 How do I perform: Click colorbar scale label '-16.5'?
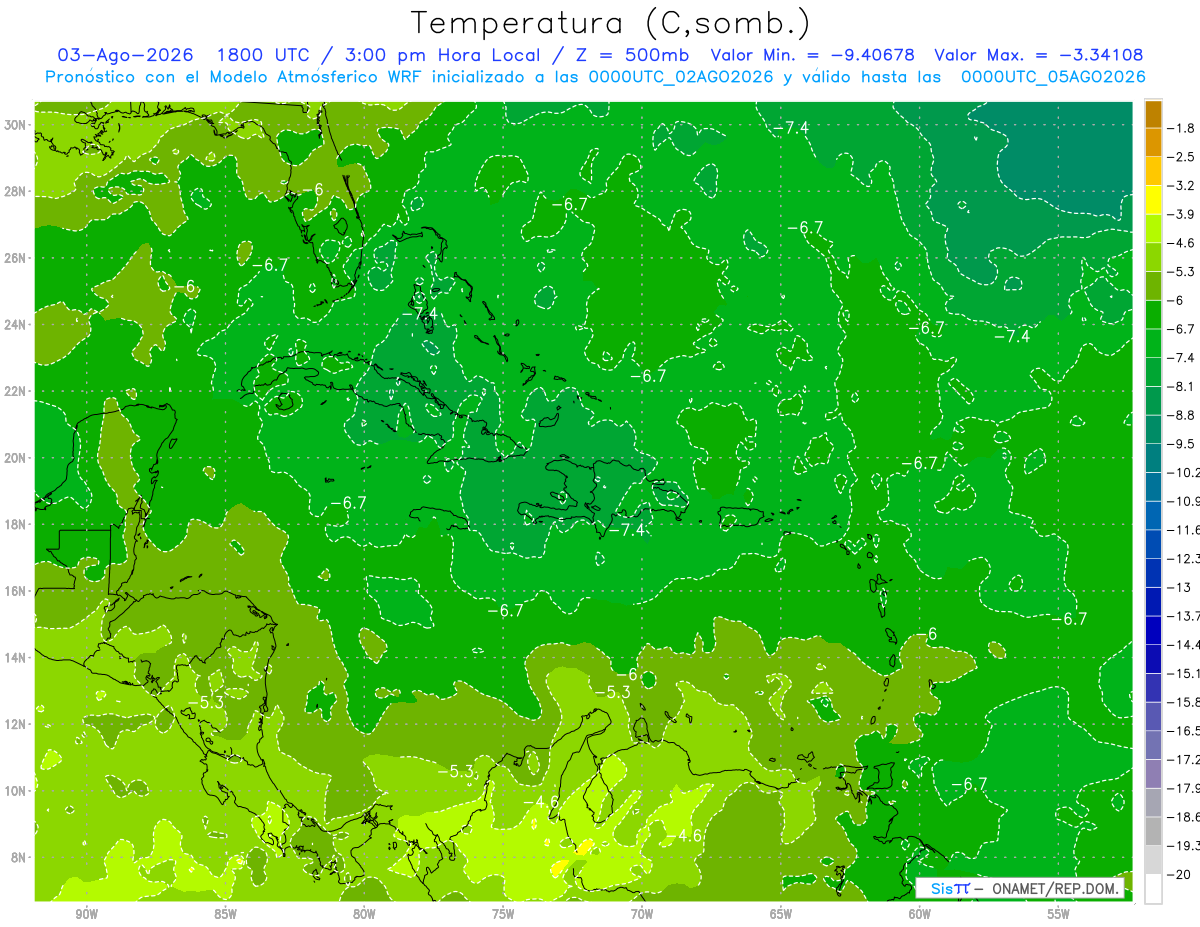[1185, 731]
